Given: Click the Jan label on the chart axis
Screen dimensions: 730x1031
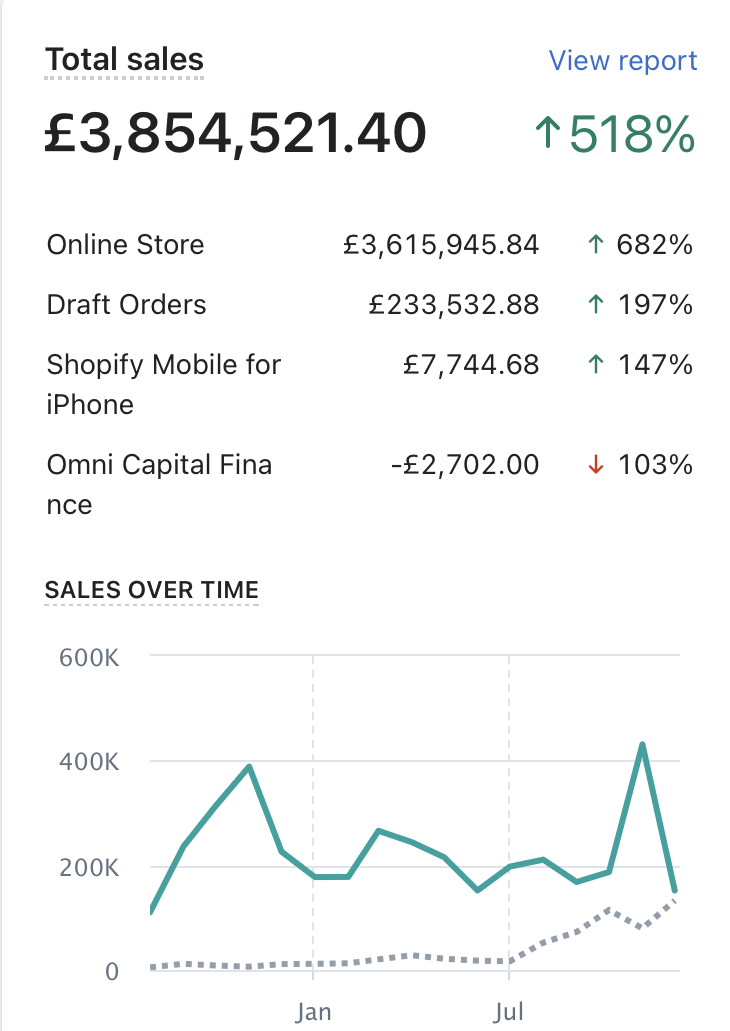Looking at the screenshot, I should point(313,1011).
